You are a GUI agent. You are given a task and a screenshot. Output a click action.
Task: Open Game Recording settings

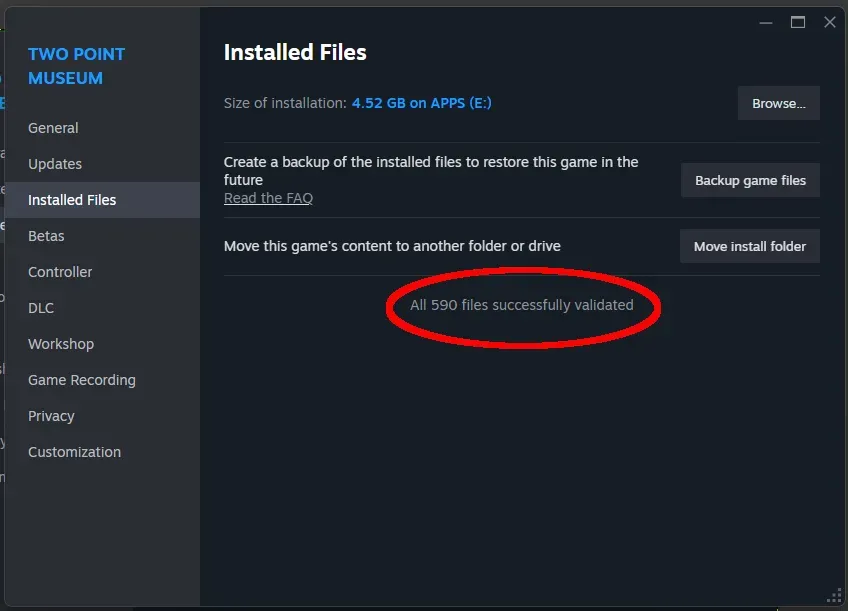coord(82,380)
